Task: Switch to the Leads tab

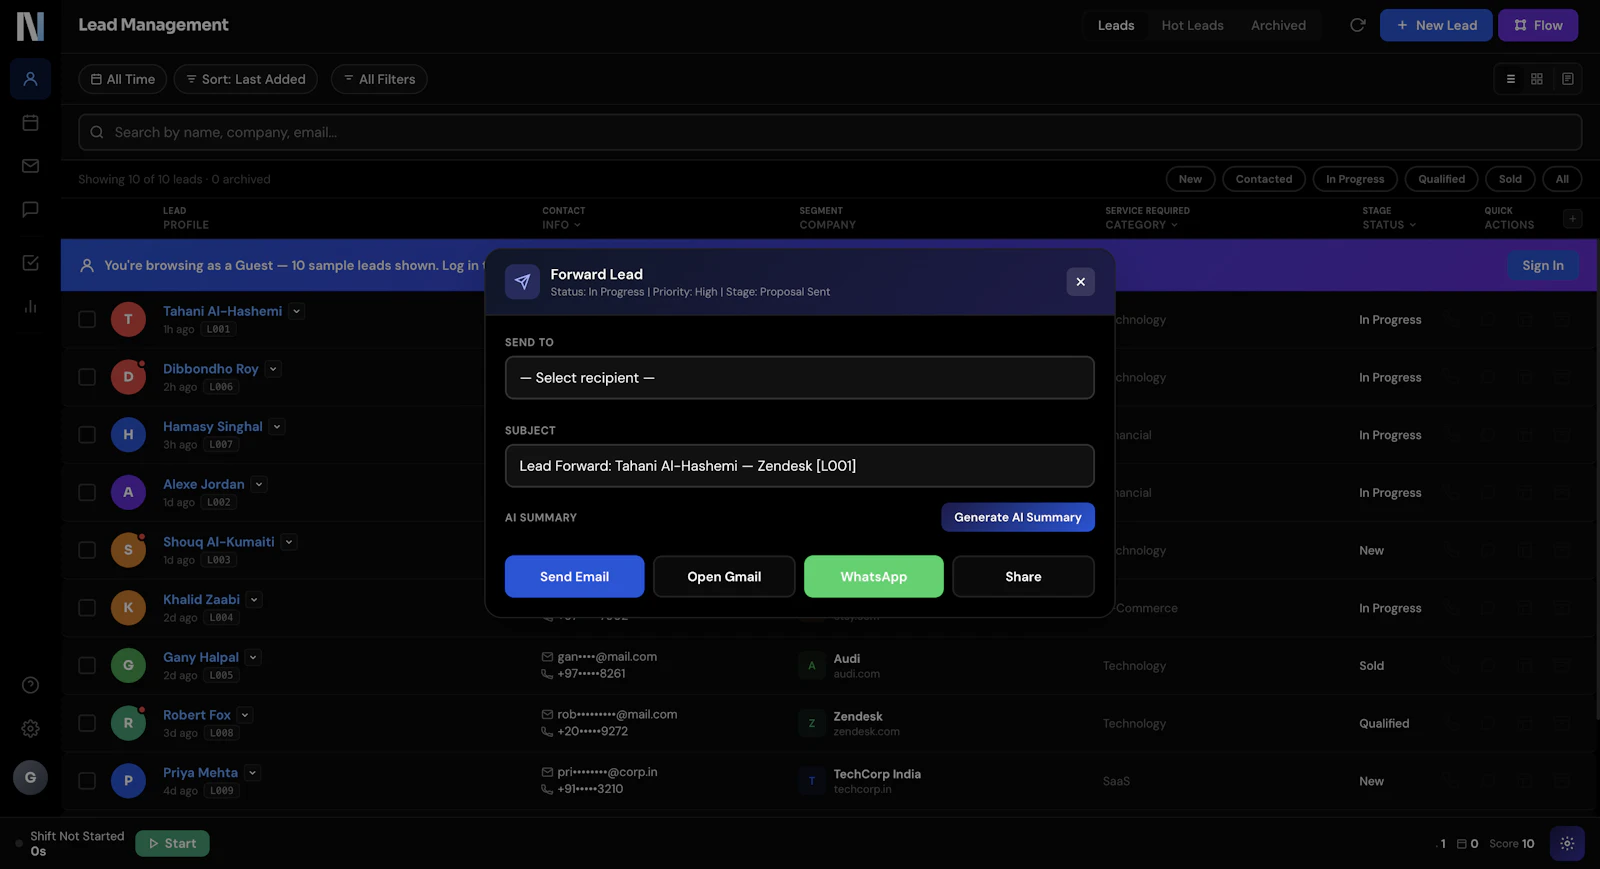Action: tap(1115, 25)
